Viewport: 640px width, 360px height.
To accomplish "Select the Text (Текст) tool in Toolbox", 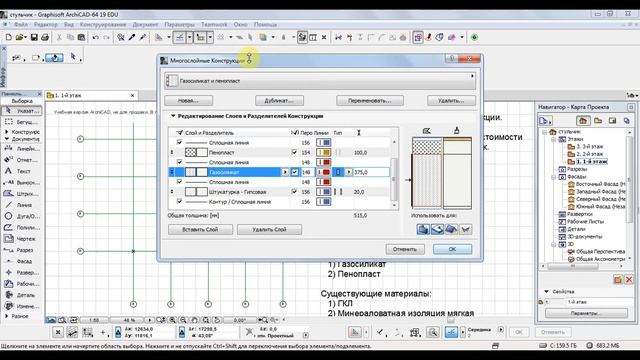I will coord(22,171).
